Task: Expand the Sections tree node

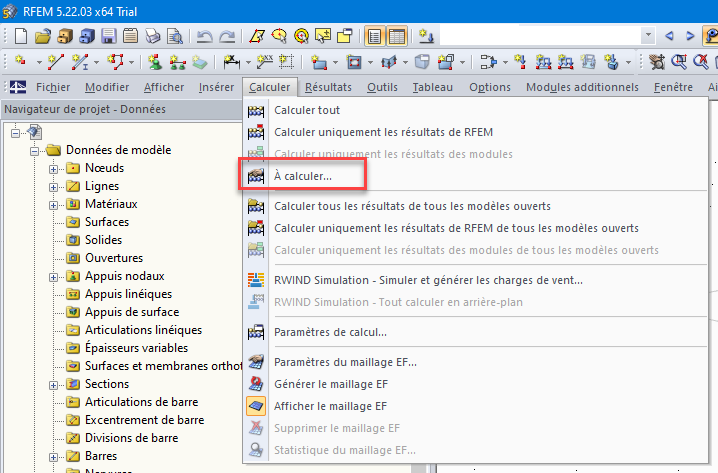Action: click(x=54, y=385)
